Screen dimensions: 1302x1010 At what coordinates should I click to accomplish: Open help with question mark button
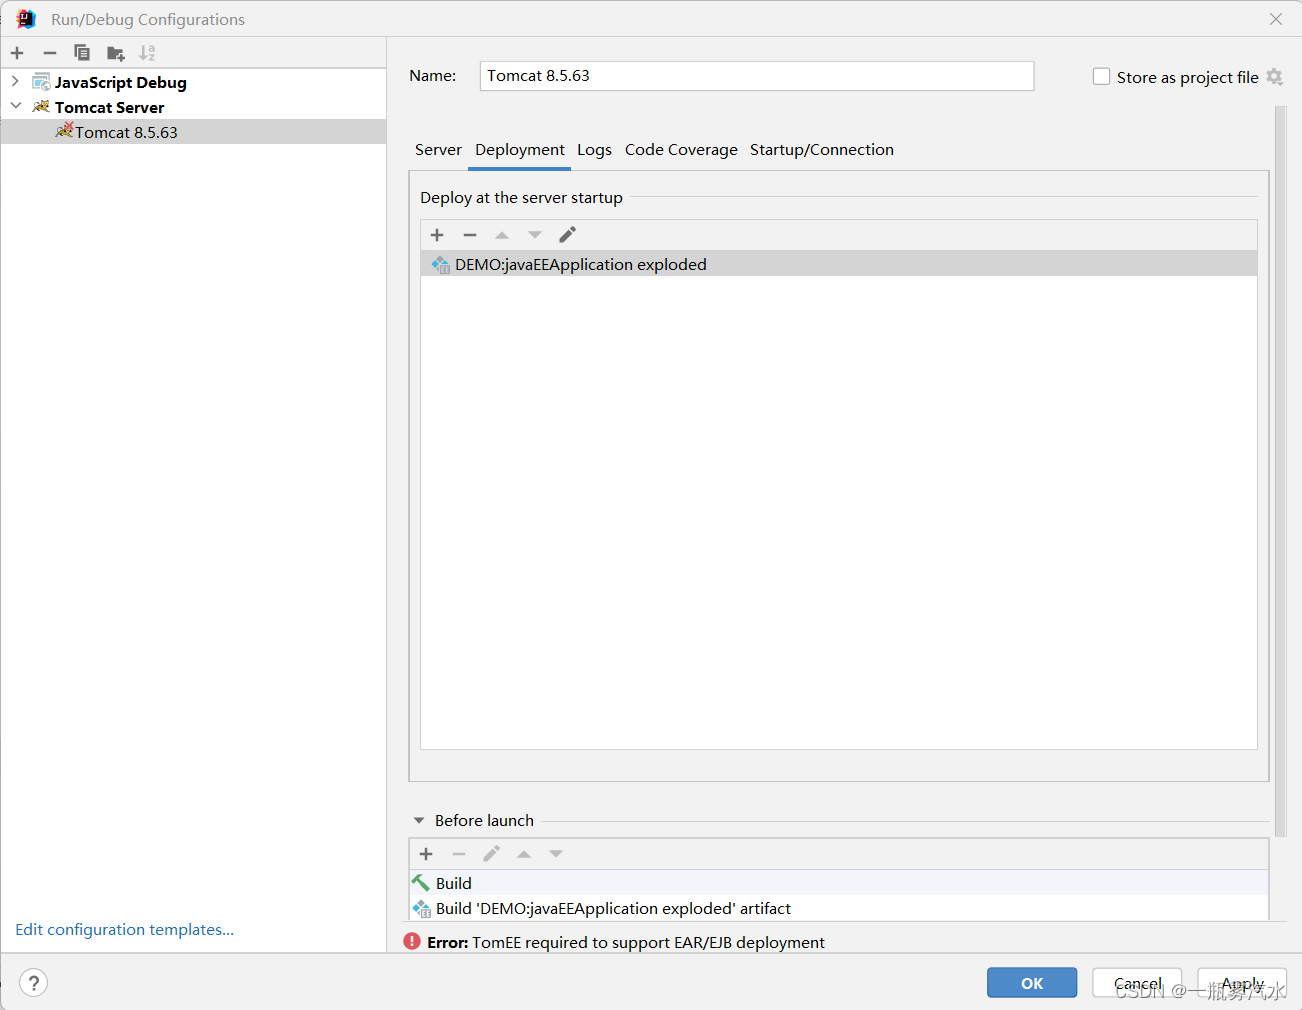click(33, 983)
